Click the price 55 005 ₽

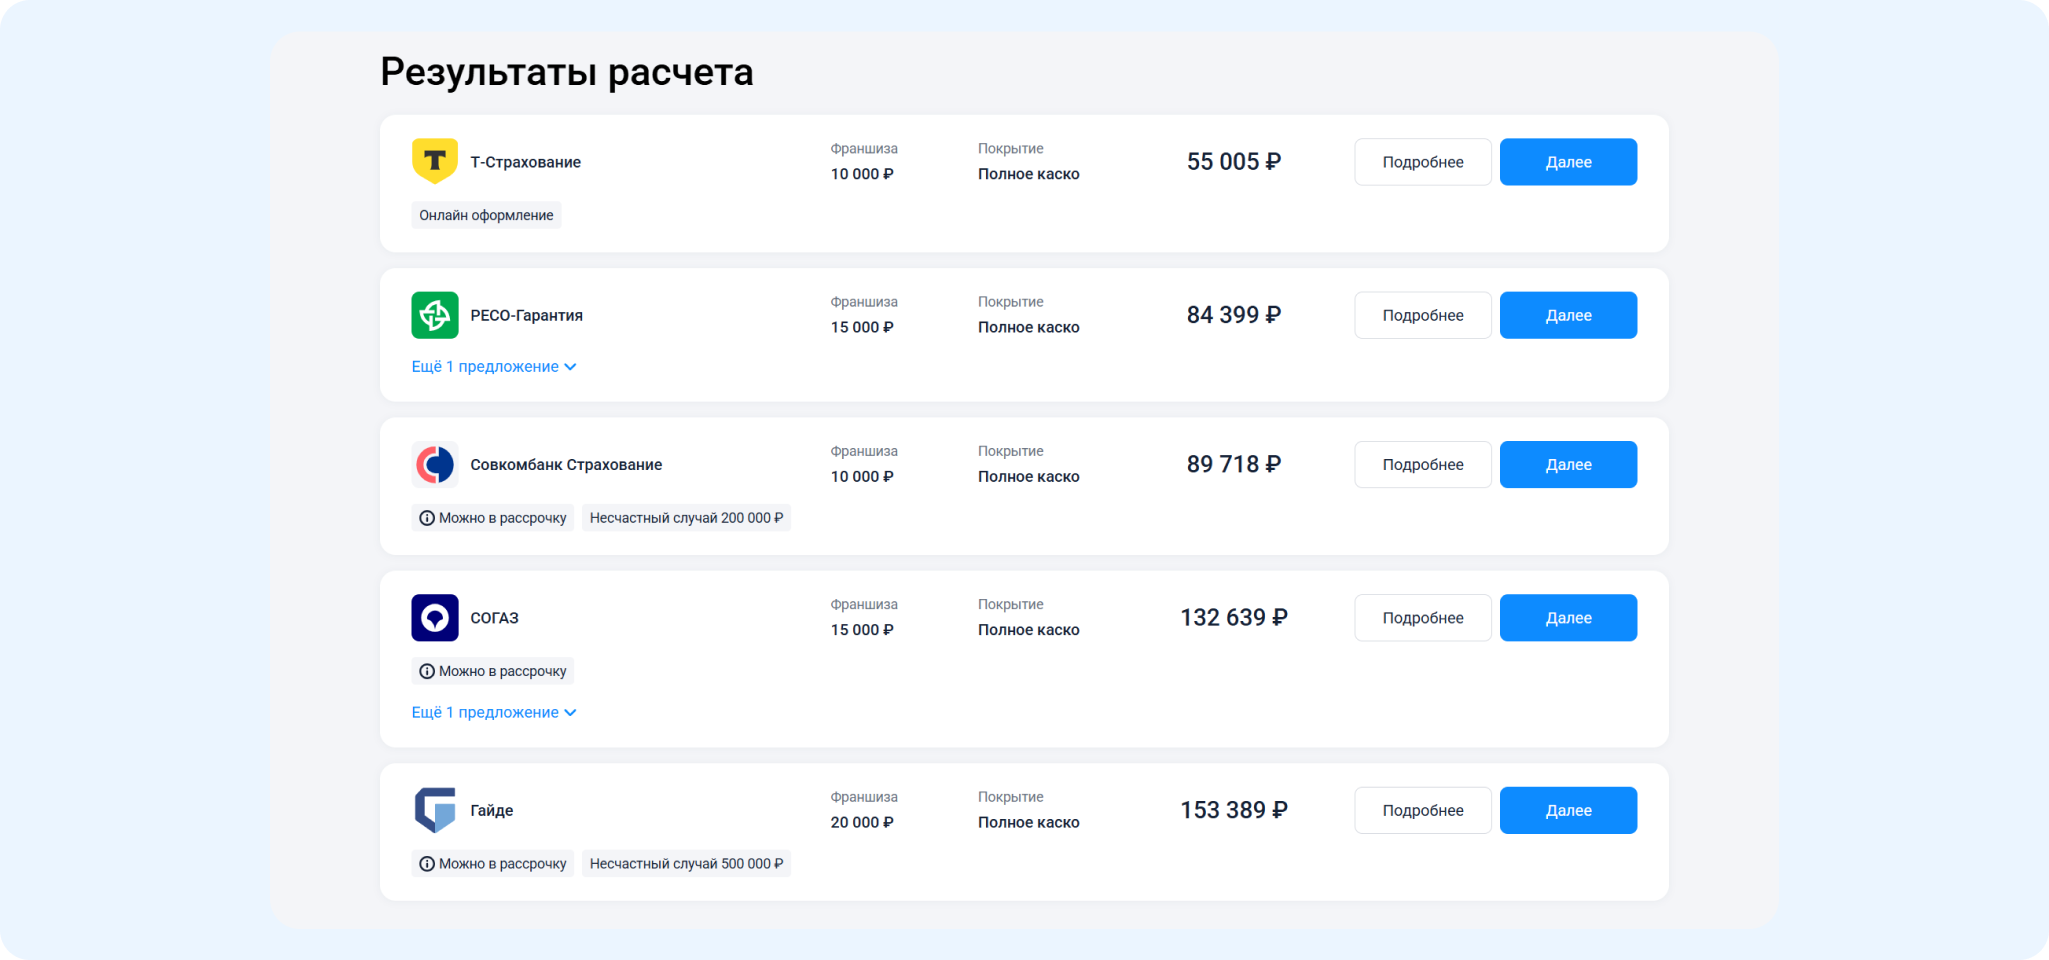[x=1233, y=162]
